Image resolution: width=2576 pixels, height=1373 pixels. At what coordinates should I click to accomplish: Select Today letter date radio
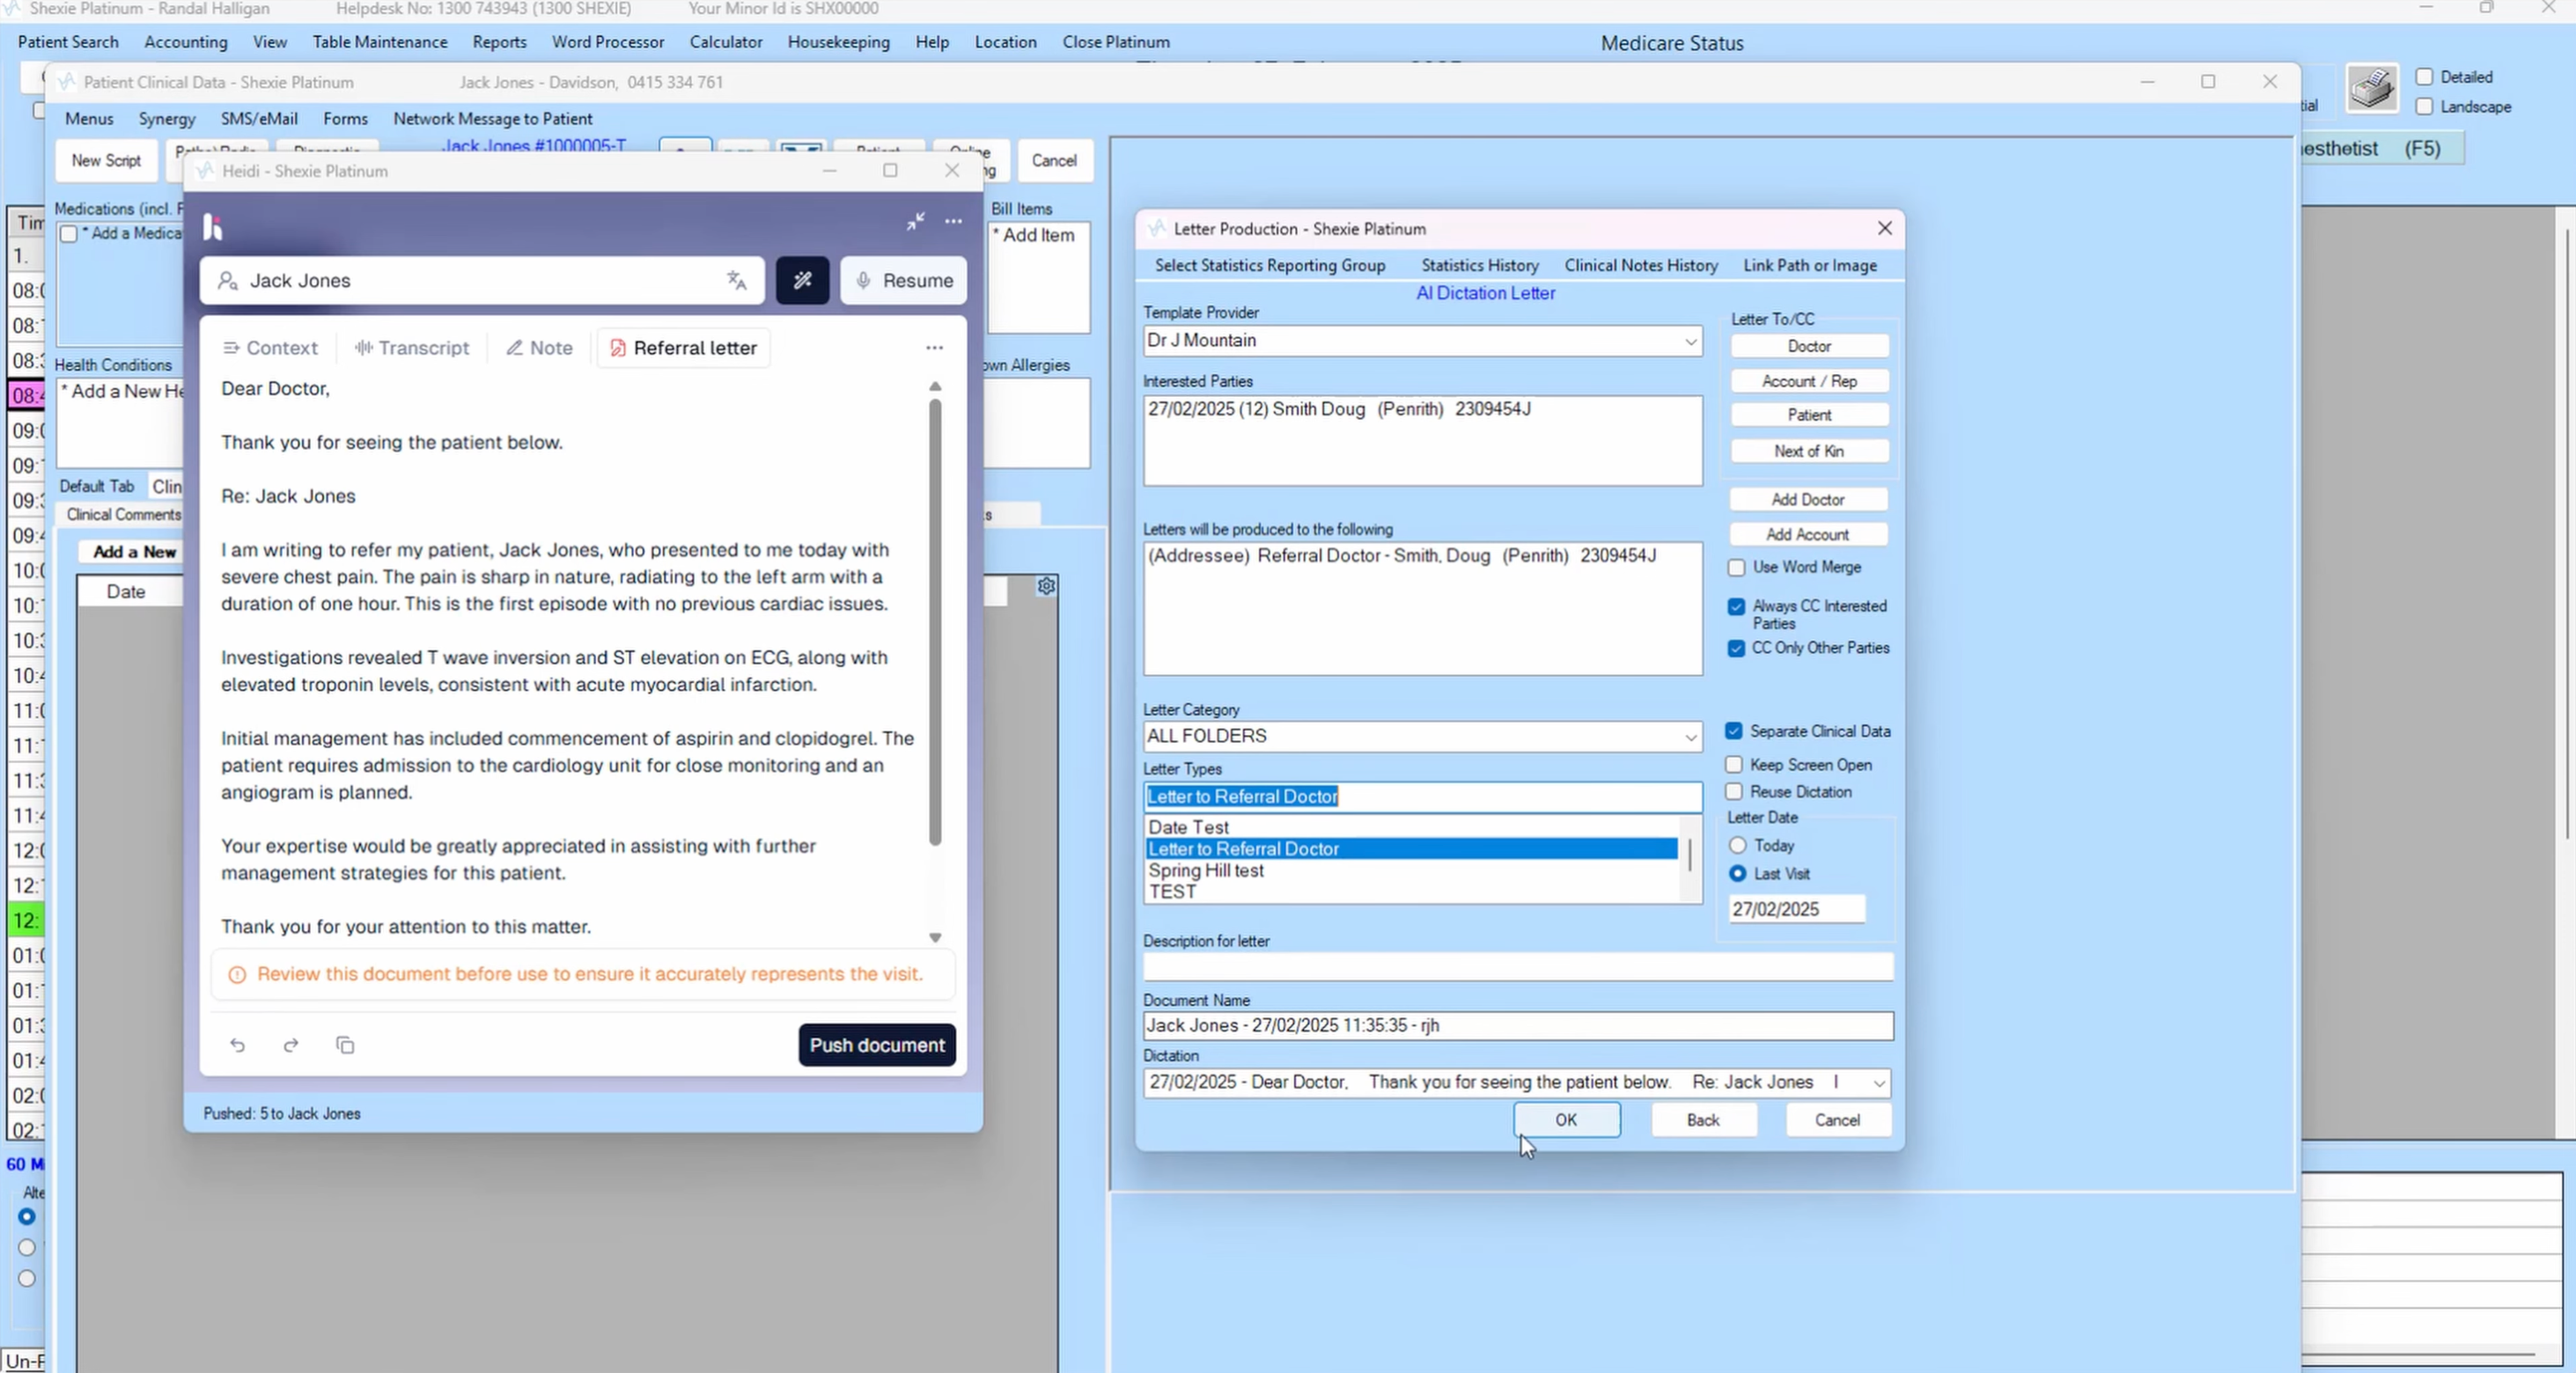[x=1738, y=845]
